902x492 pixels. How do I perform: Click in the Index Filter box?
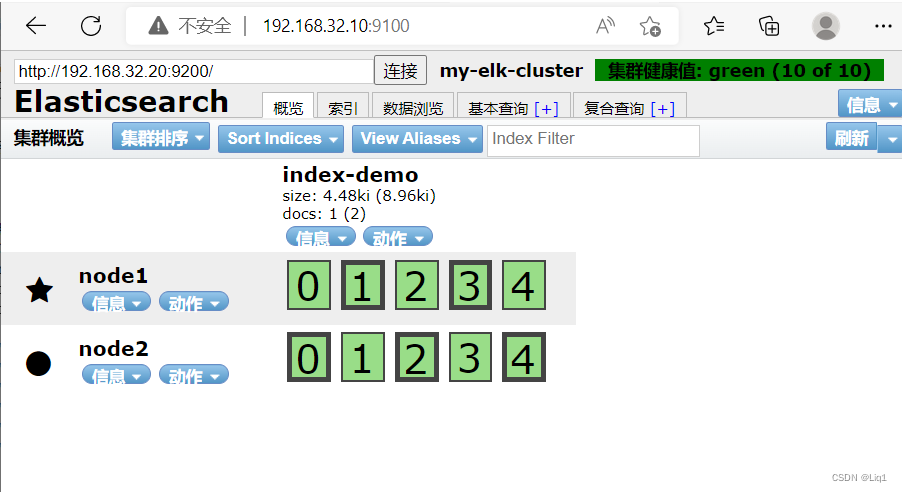click(x=593, y=140)
